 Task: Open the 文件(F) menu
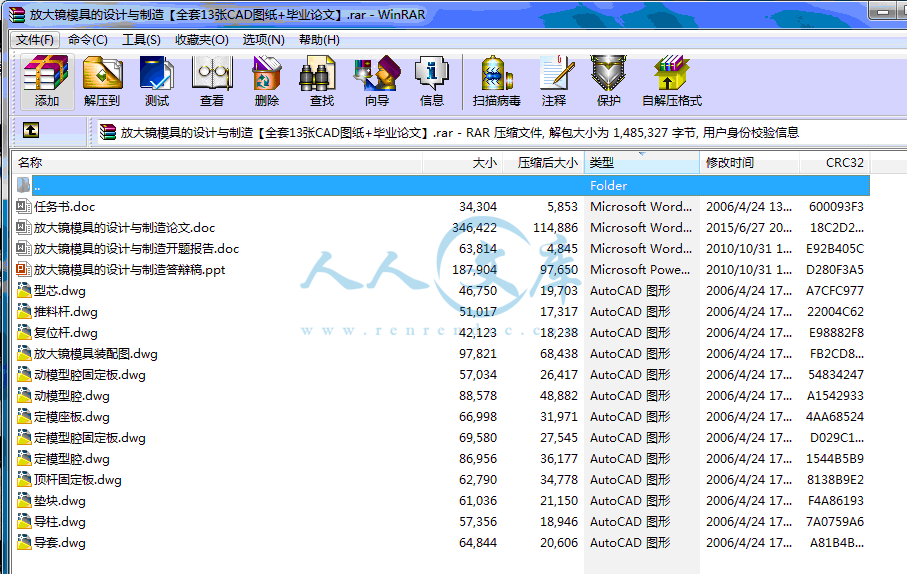click(35, 40)
